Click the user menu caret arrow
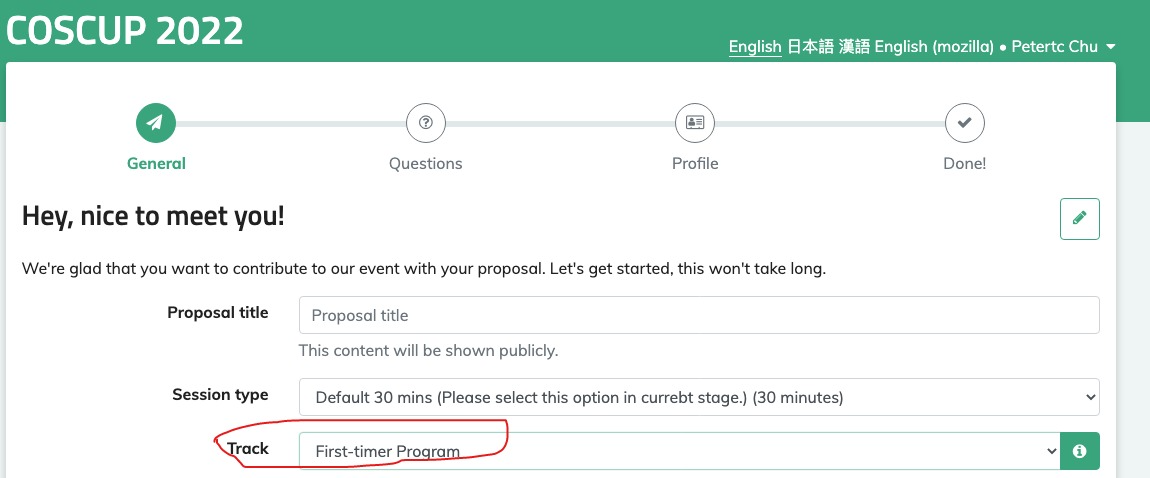Viewport: 1150px width, 478px height. (x=1110, y=47)
